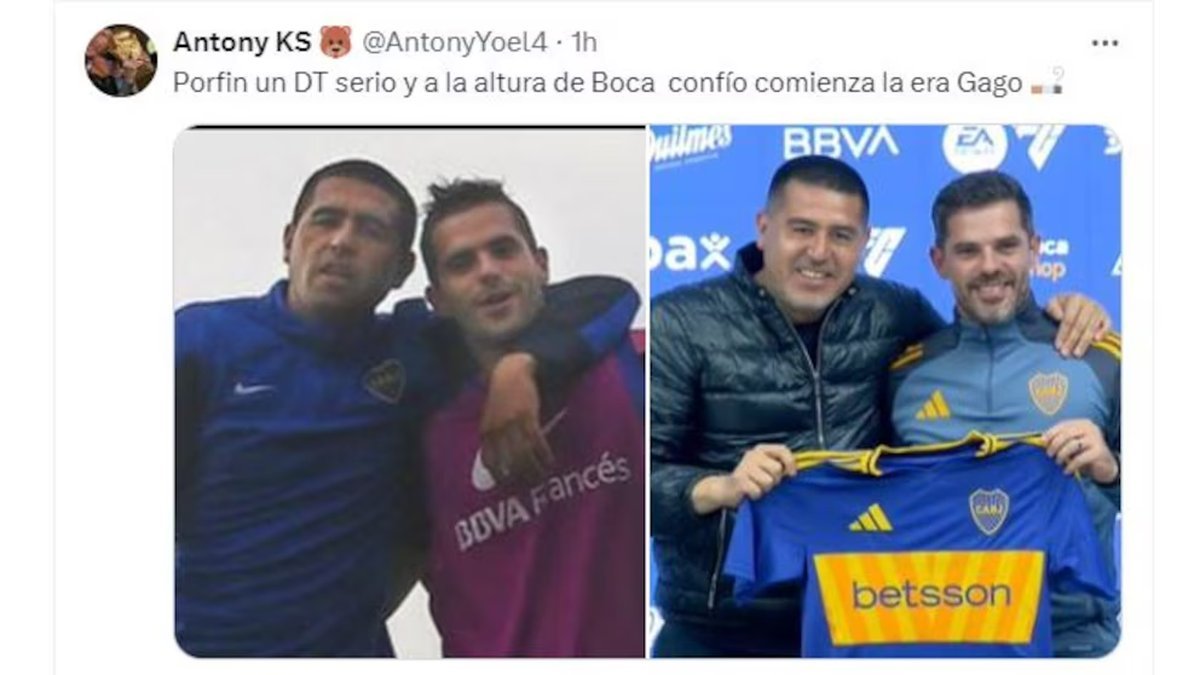Open the left photo with BBVA Francés shirt
The height and width of the screenshot is (675, 1200).
point(409,391)
